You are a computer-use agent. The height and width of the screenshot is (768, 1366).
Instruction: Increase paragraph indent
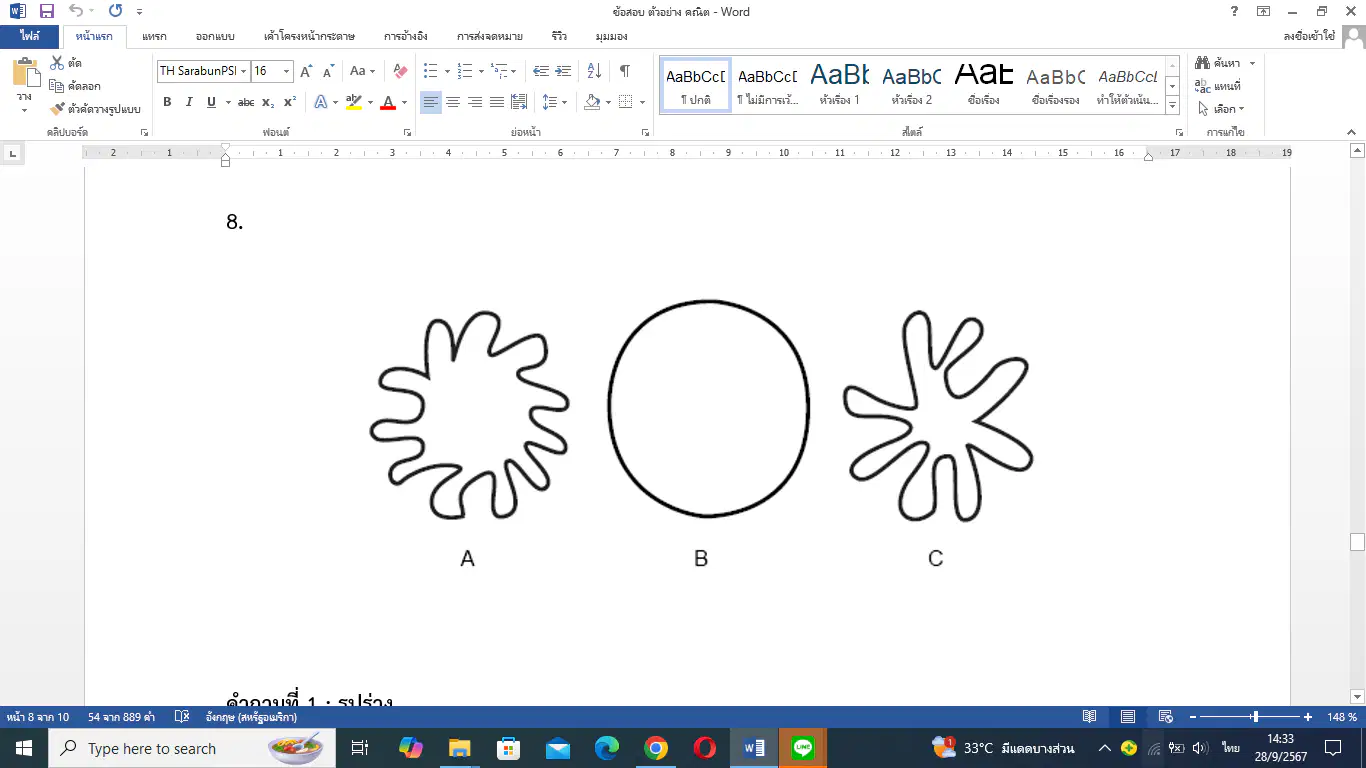coord(563,71)
